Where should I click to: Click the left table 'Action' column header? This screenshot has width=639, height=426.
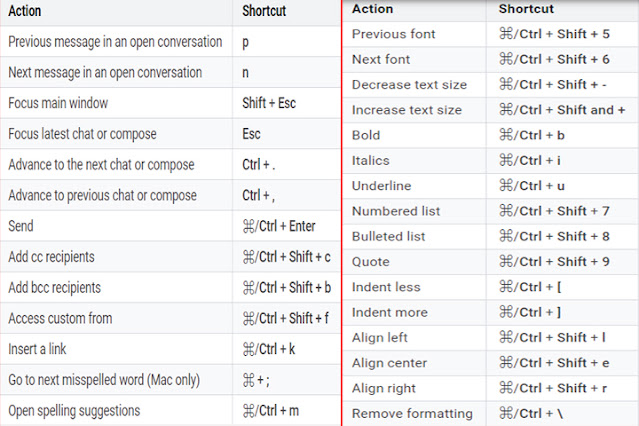point(24,11)
